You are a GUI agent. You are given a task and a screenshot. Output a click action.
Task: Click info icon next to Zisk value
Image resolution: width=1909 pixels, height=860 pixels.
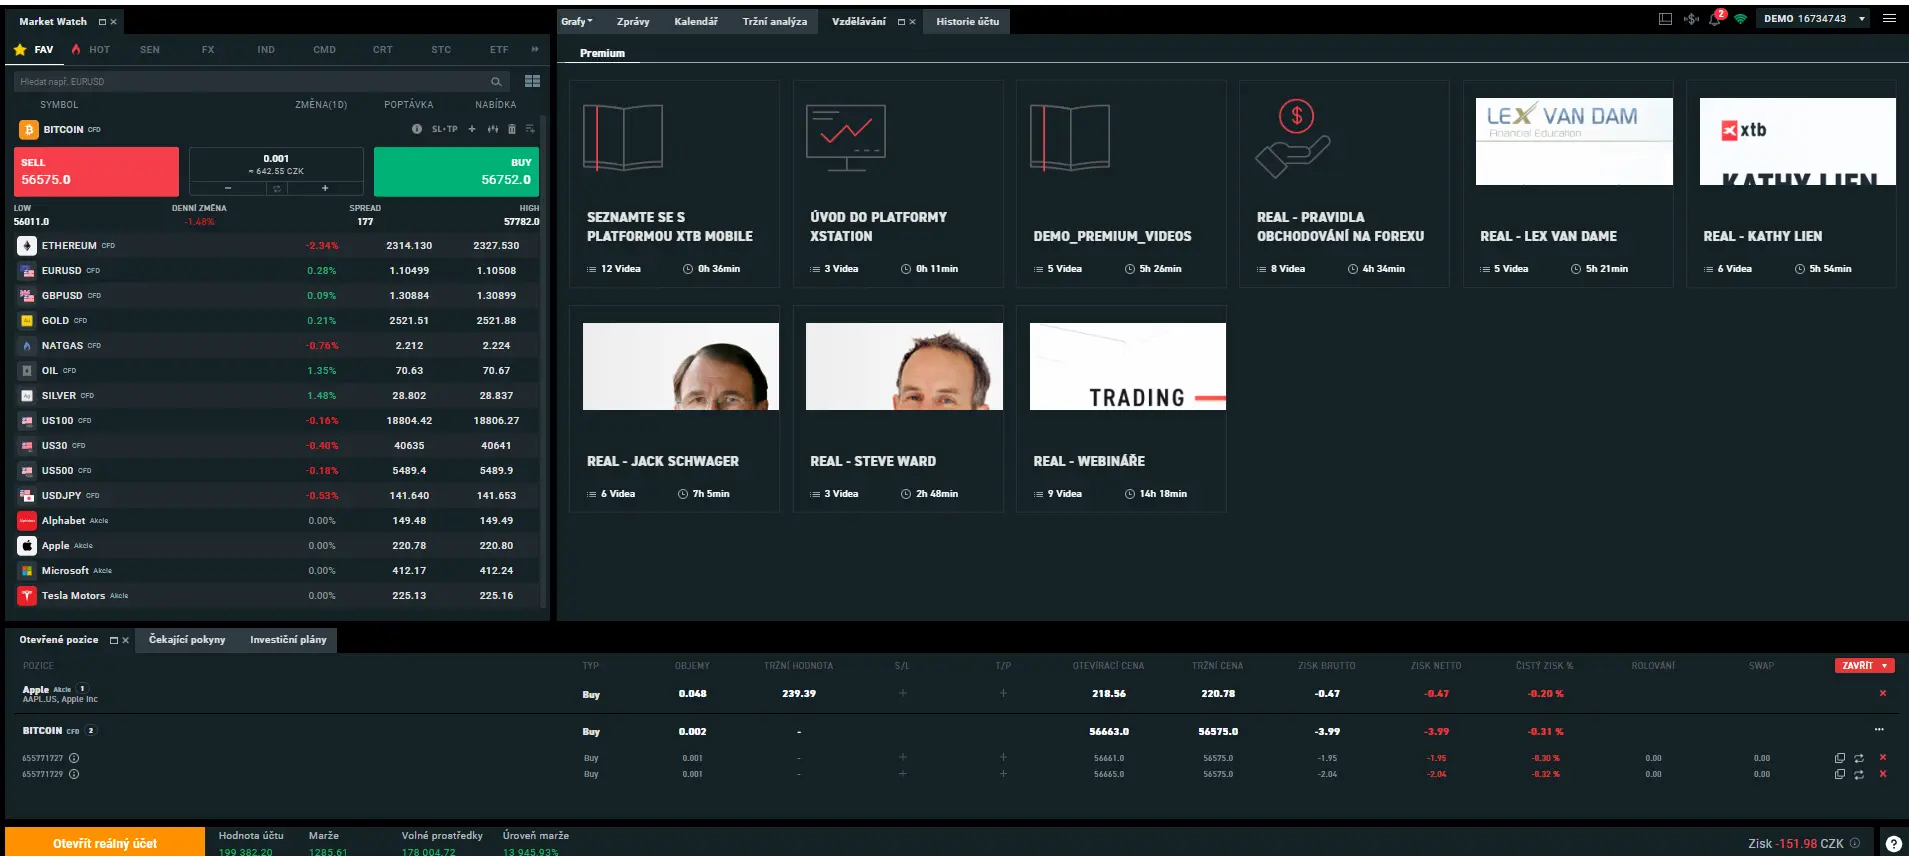tap(1855, 843)
